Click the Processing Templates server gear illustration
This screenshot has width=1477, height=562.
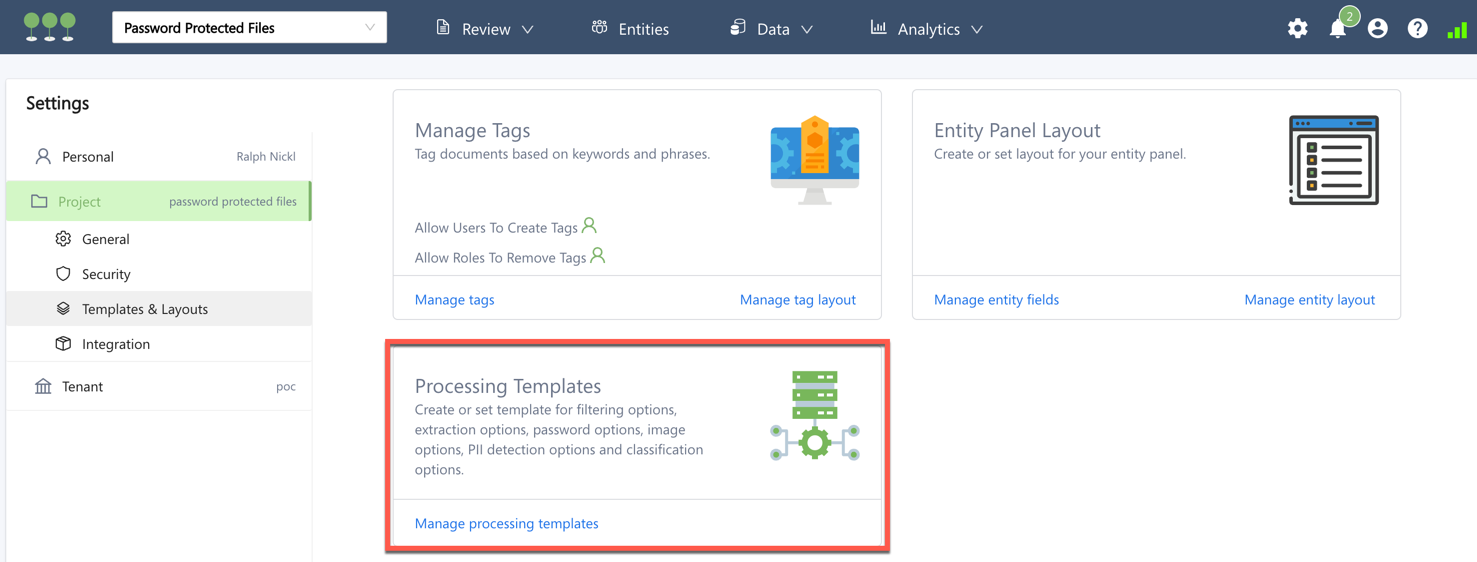(x=814, y=416)
